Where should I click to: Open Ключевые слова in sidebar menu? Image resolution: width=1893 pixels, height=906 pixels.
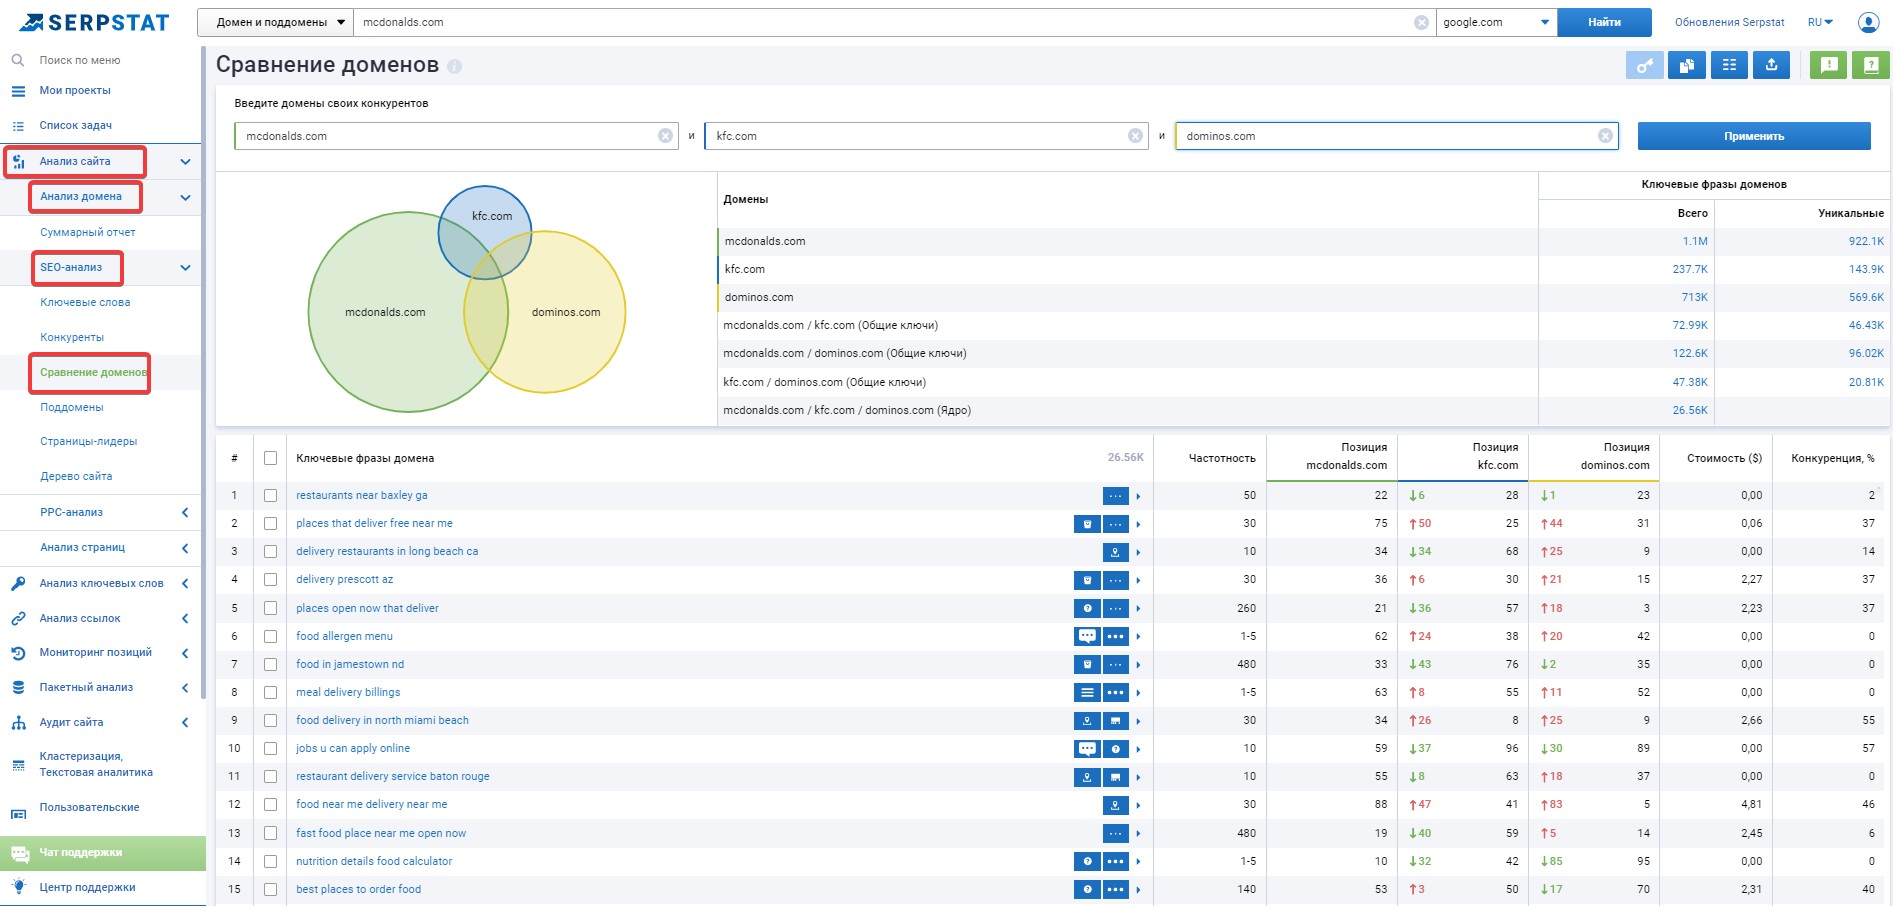85,302
